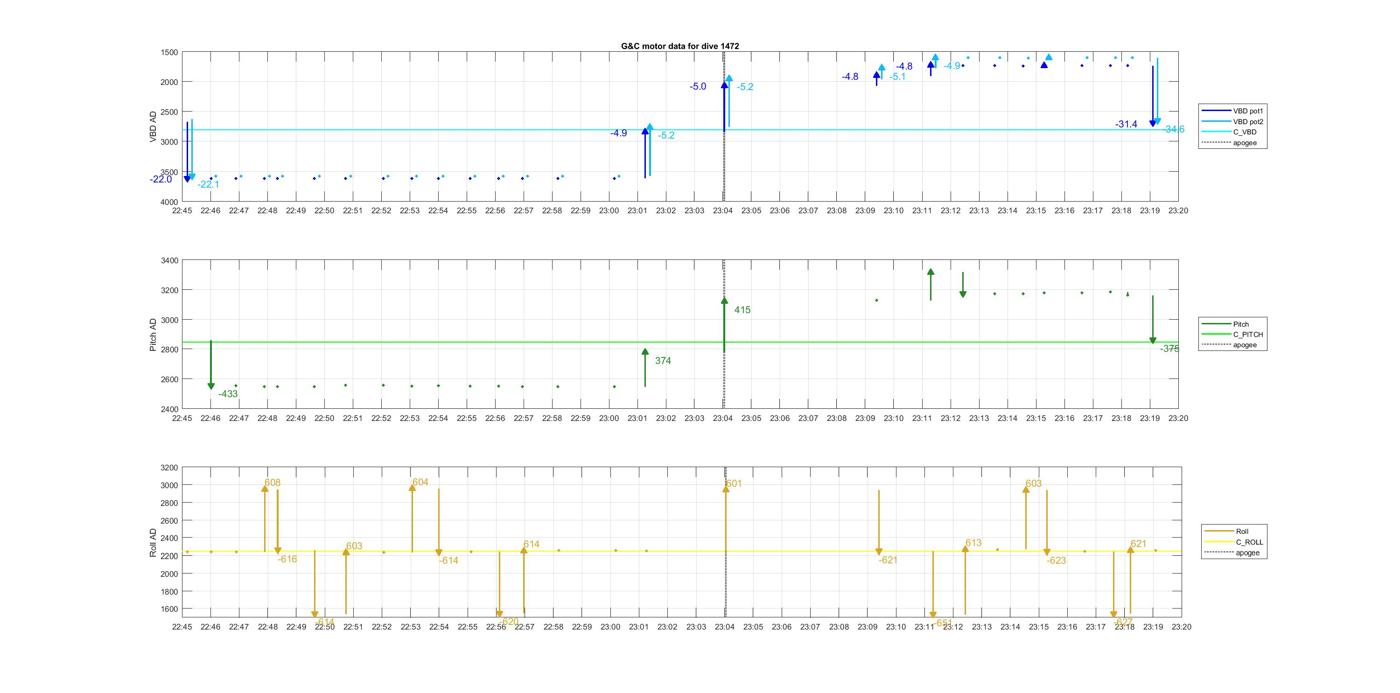Click the -375 pitch data label
This screenshot has width=1400, height=693.
click(x=1170, y=348)
